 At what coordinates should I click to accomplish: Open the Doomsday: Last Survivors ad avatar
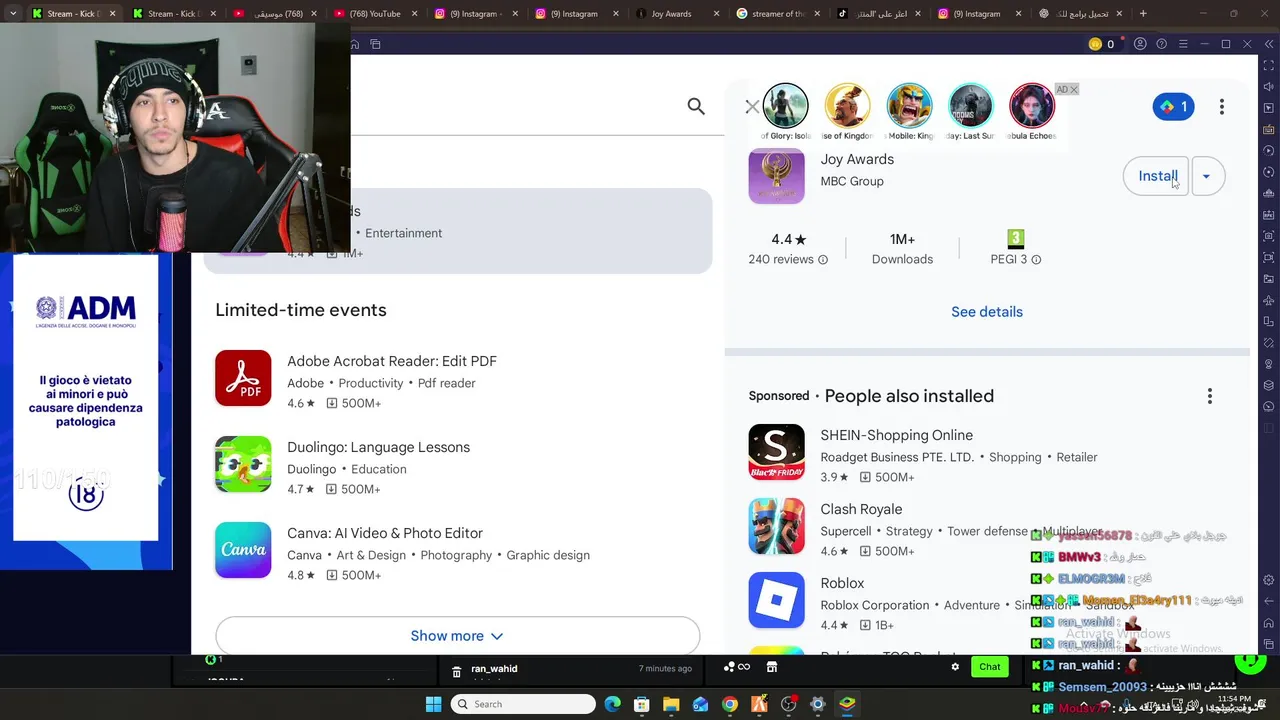tap(970, 105)
